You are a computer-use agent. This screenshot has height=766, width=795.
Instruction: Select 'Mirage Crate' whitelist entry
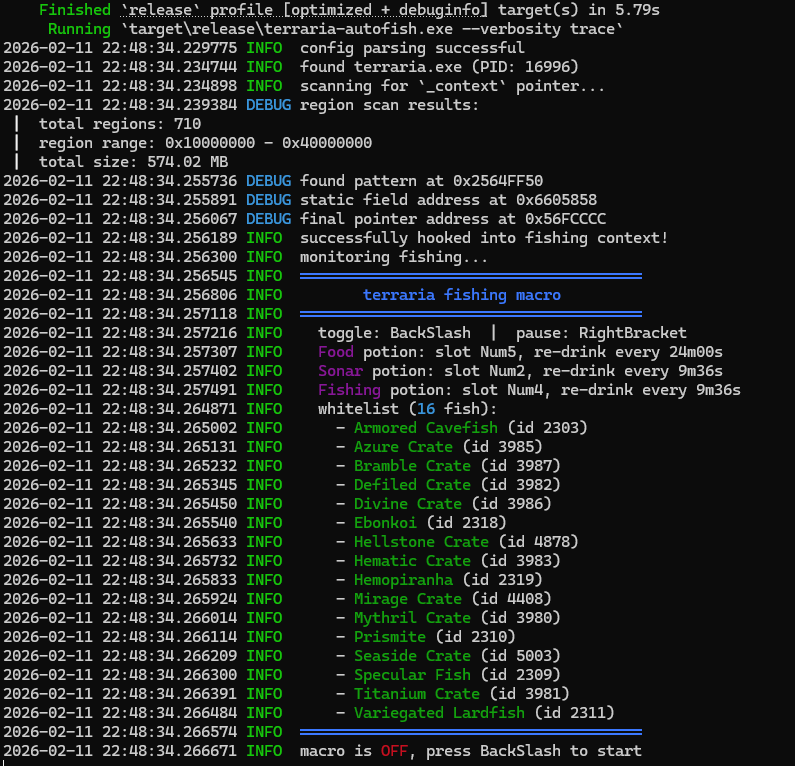(x=408, y=599)
